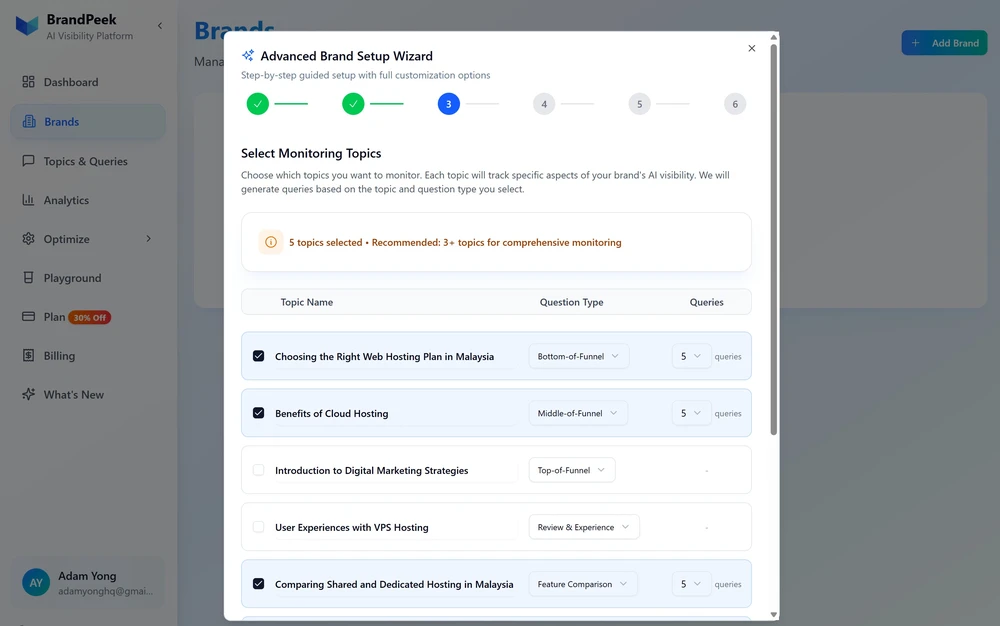1000x626 pixels.
Task: Open Topics & Queries from sidebar
Action: [x=88, y=161]
